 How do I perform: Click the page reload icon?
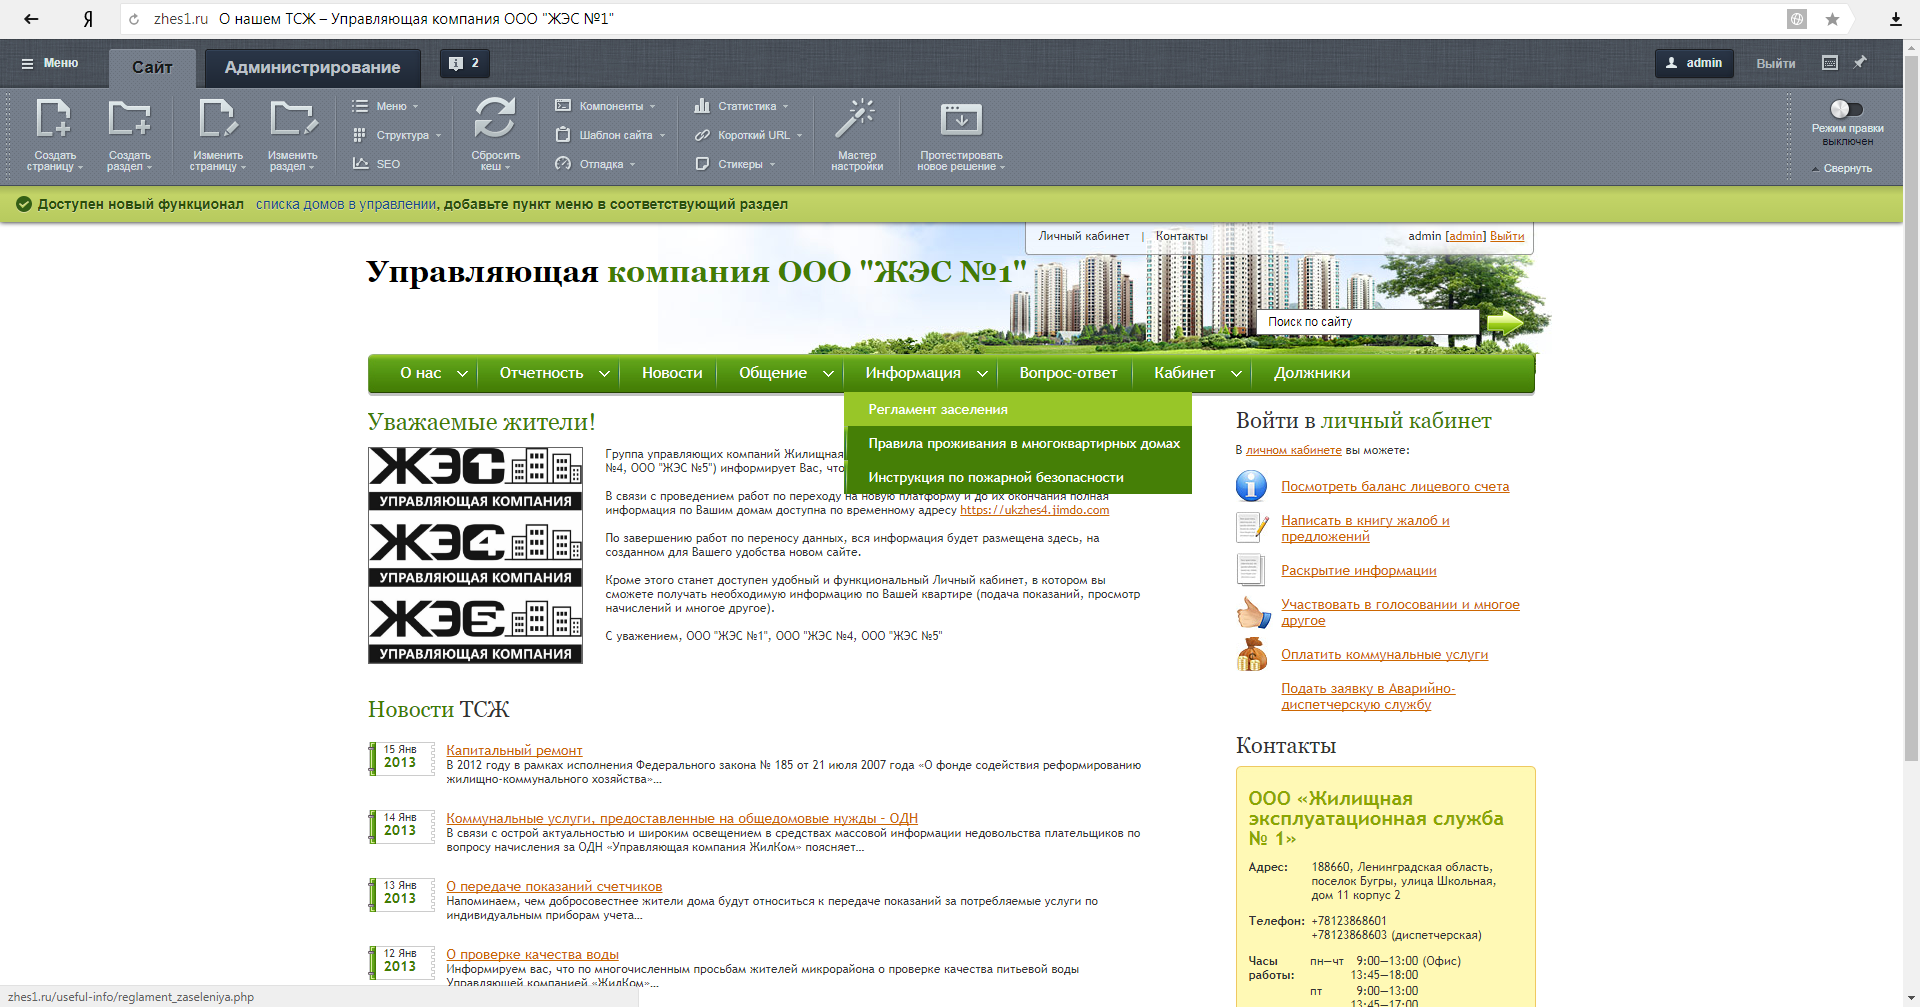[134, 19]
